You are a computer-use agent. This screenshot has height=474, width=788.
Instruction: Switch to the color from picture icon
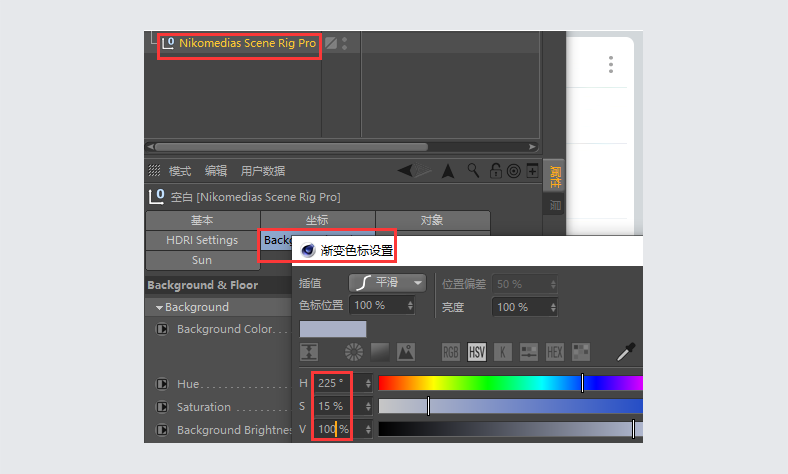coord(406,352)
